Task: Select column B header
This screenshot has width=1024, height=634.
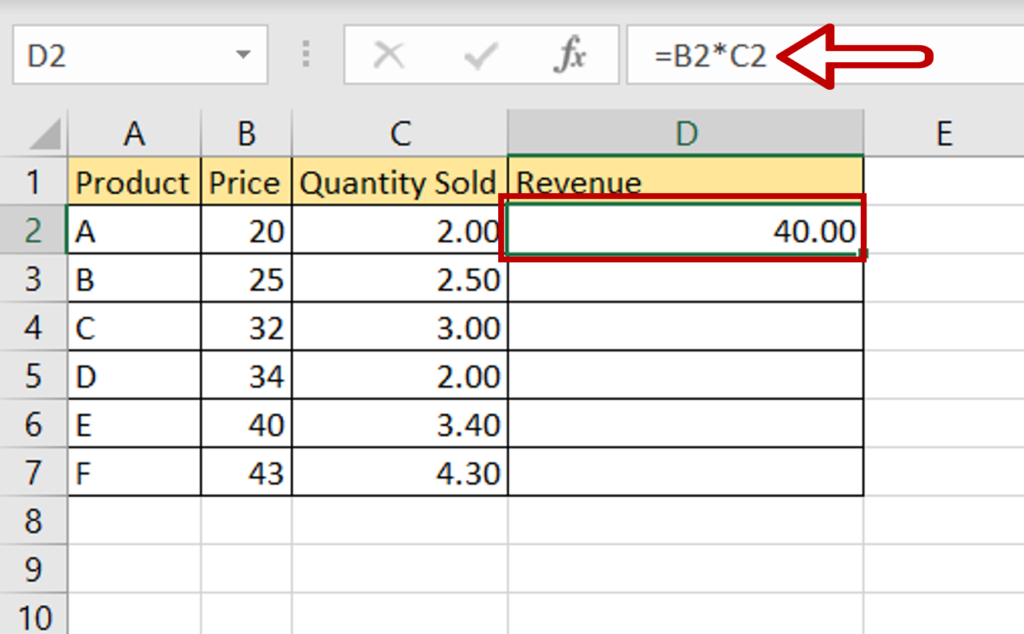Action: [246, 131]
